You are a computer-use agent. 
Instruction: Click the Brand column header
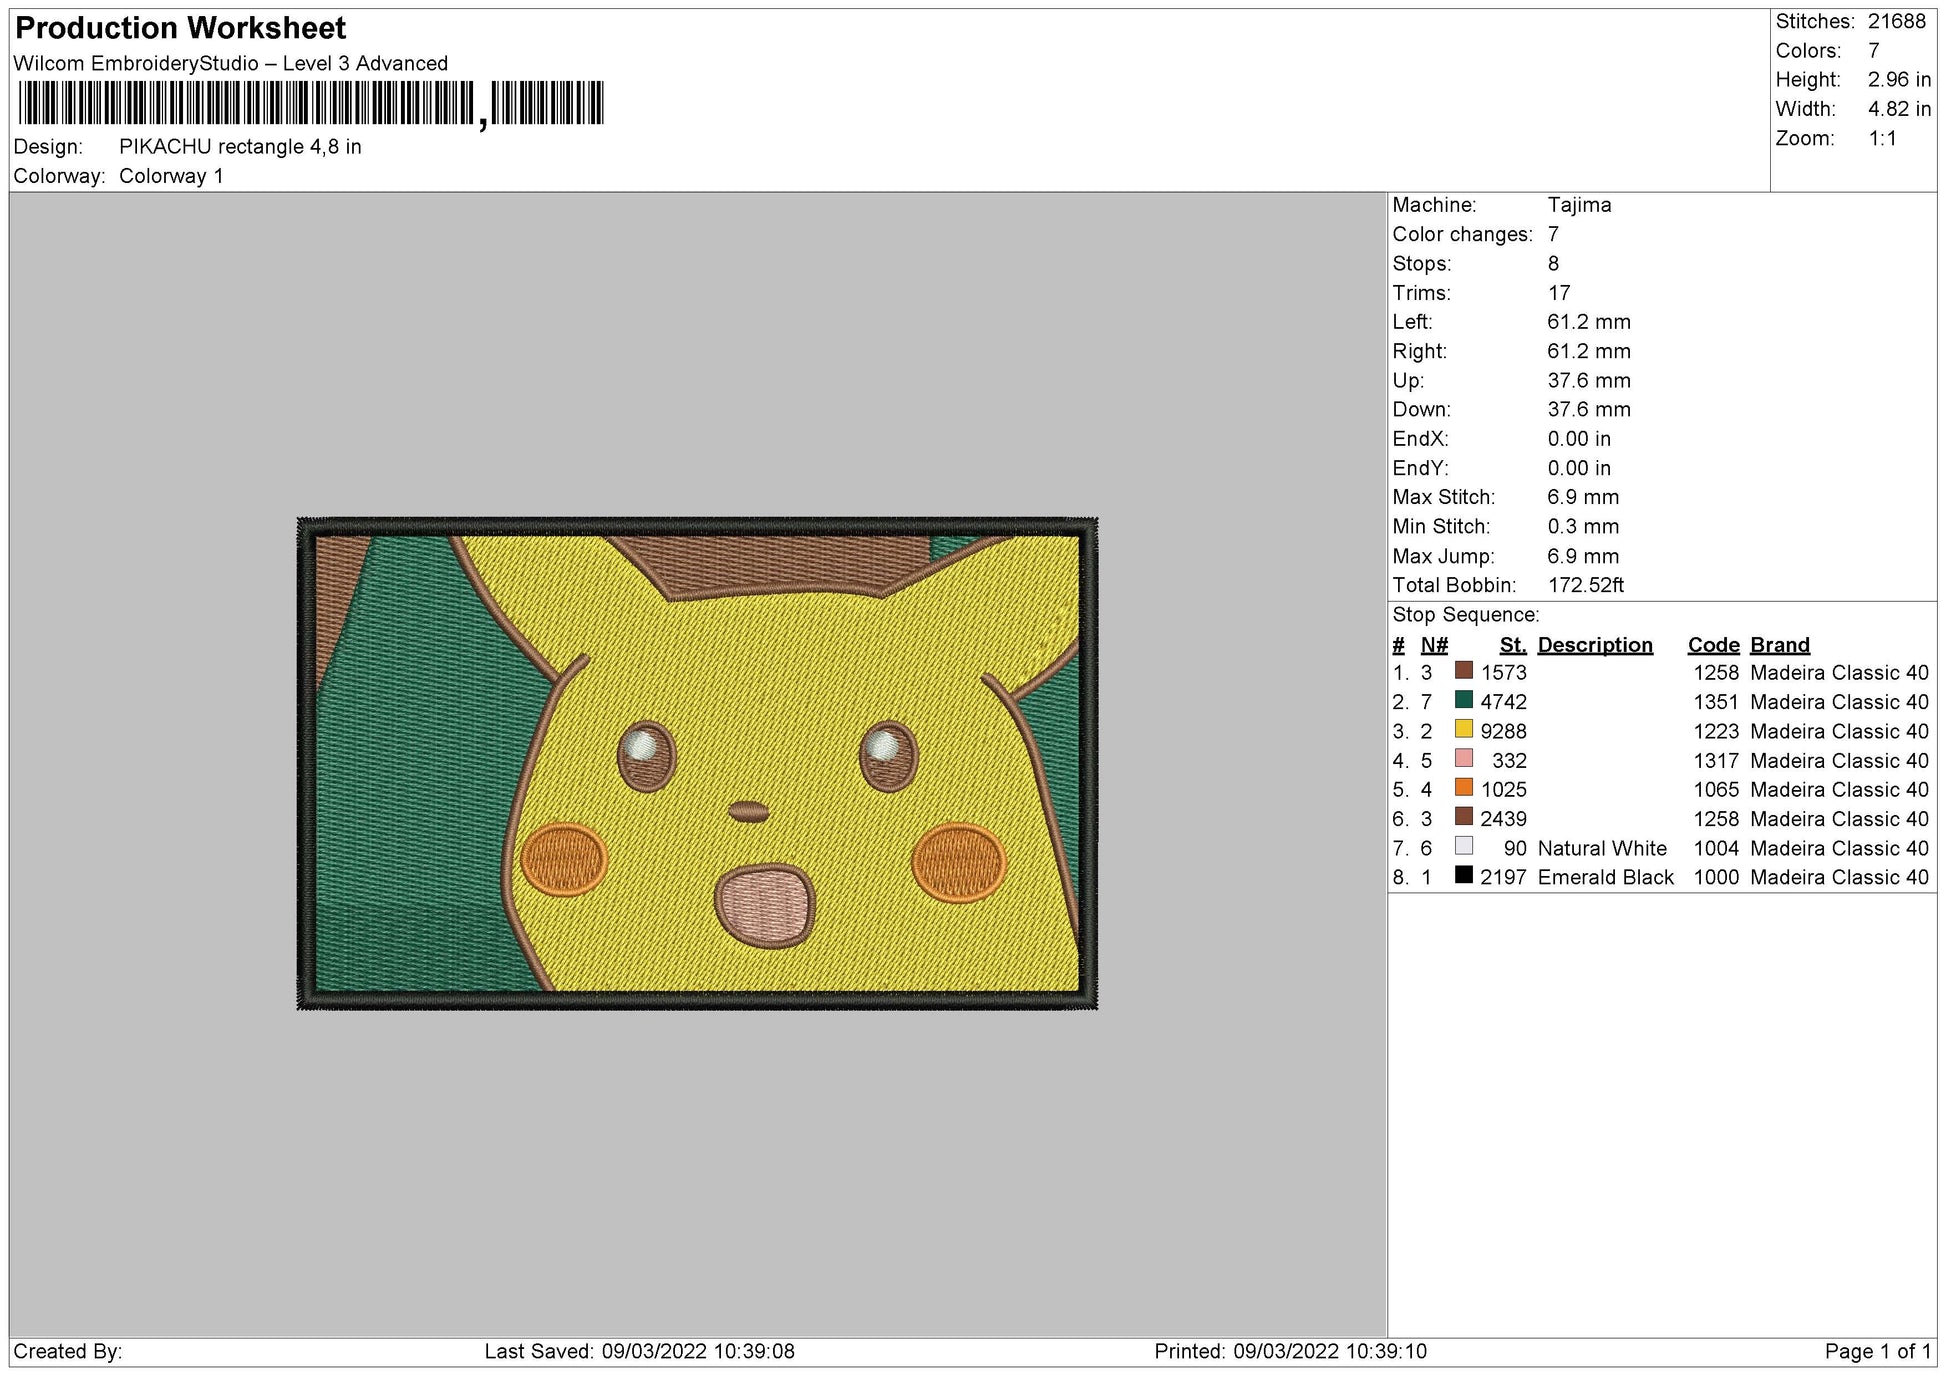click(1778, 645)
